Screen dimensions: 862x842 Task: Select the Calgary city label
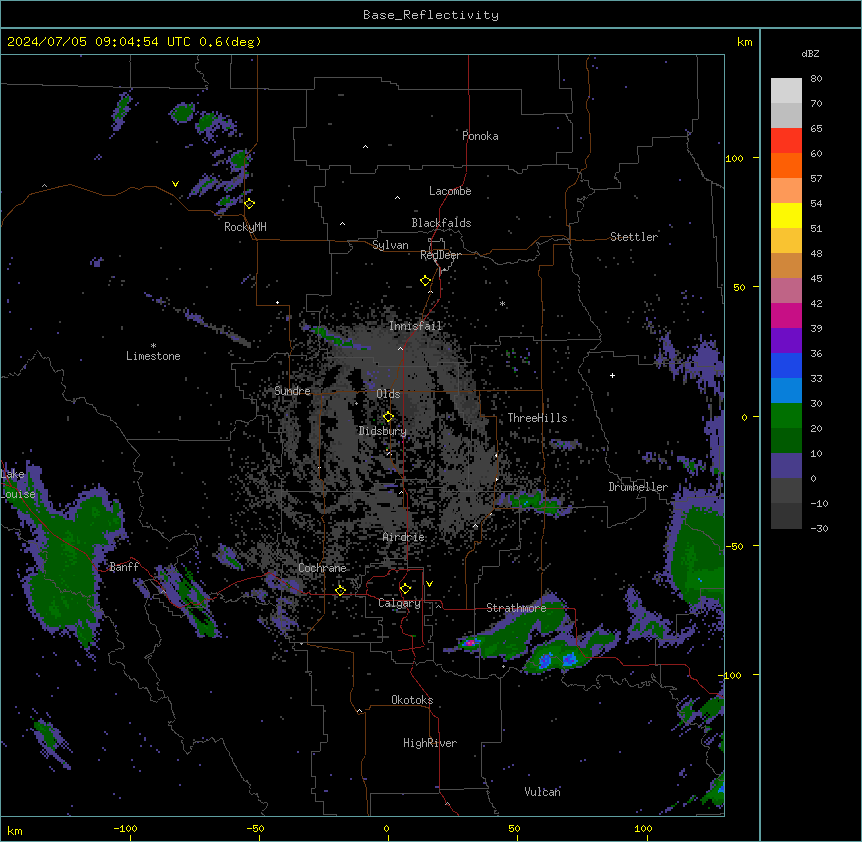click(x=399, y=603)
